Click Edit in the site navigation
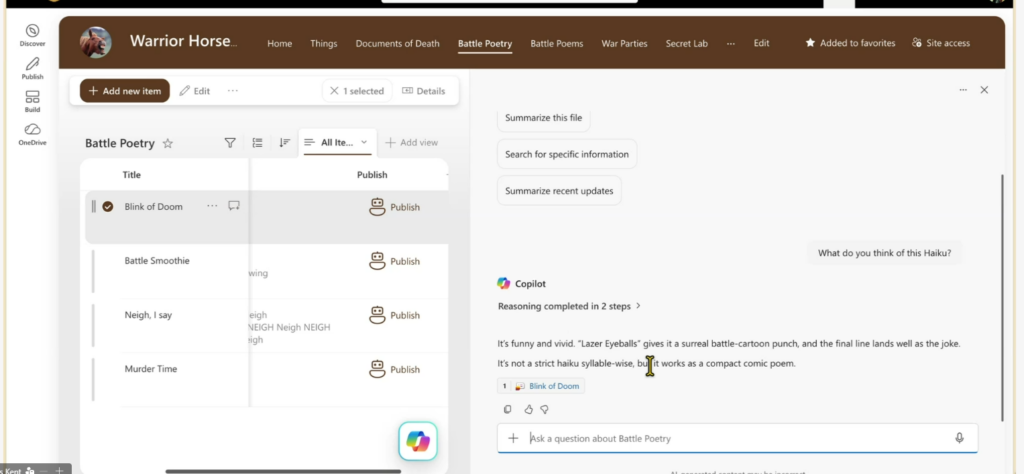This screenshot has width=1024, height=474. [761, 43]
